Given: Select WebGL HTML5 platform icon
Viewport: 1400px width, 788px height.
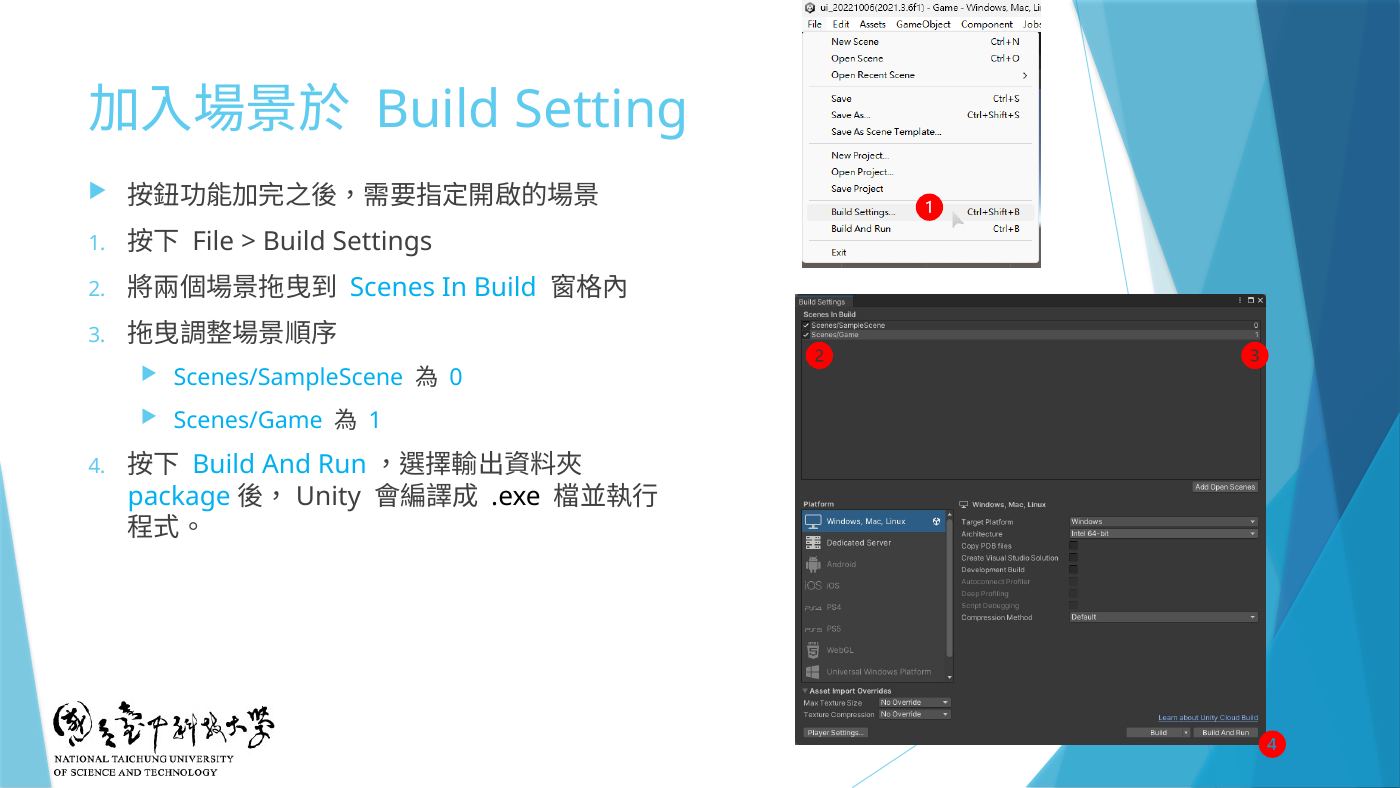Looking at the screenshot, I should tap(813, 650).
